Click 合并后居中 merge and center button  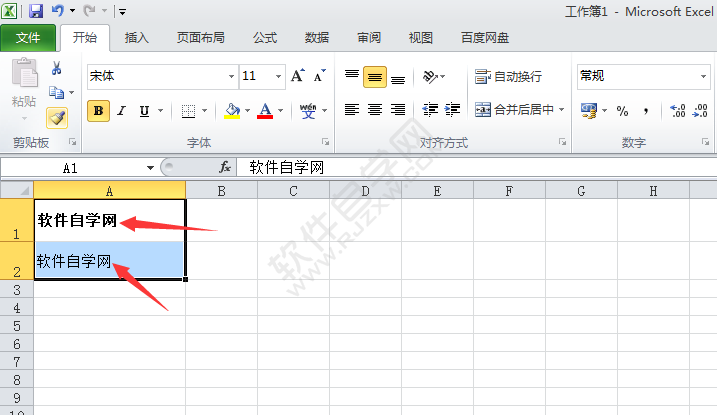[x=514, y=110]
